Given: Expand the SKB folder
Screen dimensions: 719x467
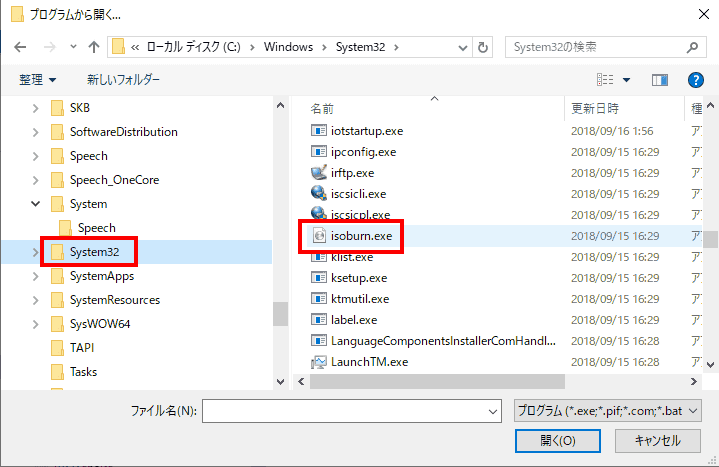Looking at the screenshot, I should click(x=35, y=108).
